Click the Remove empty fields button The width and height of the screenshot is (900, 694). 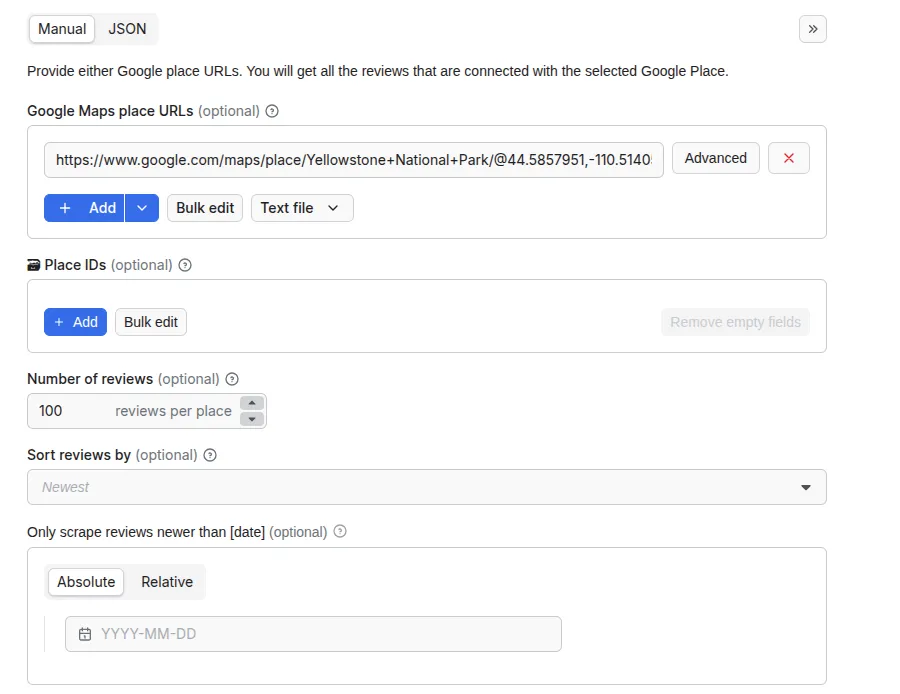tap(735, 321)
